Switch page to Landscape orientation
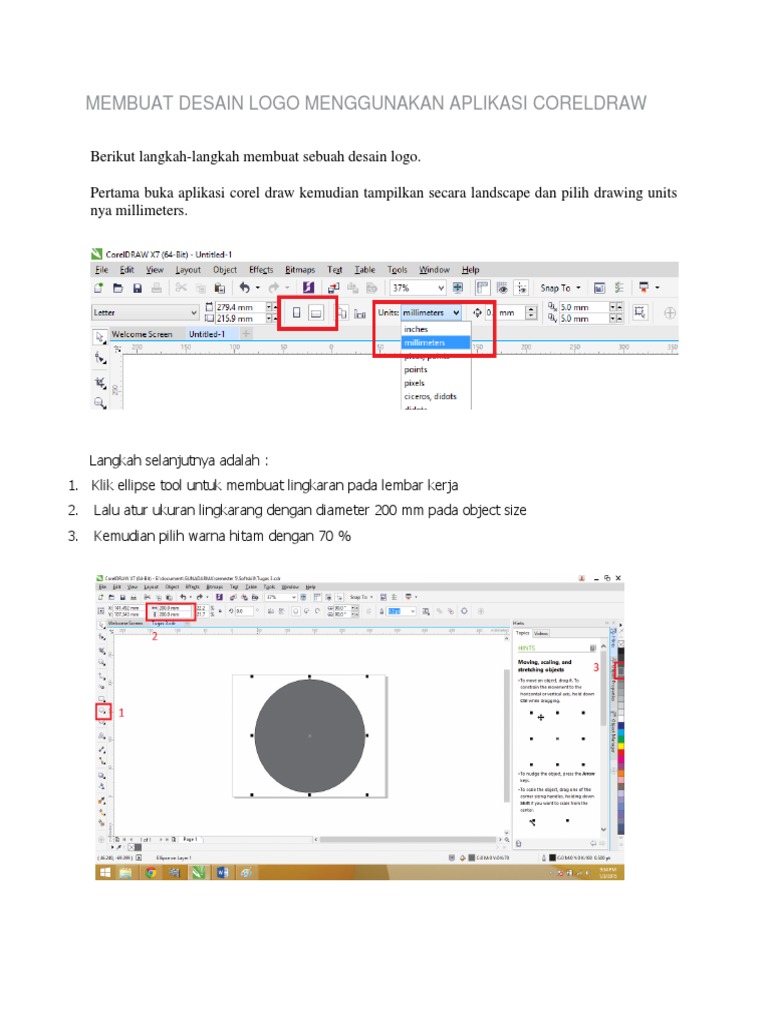The image size is (768, 1024). [316, 313]
